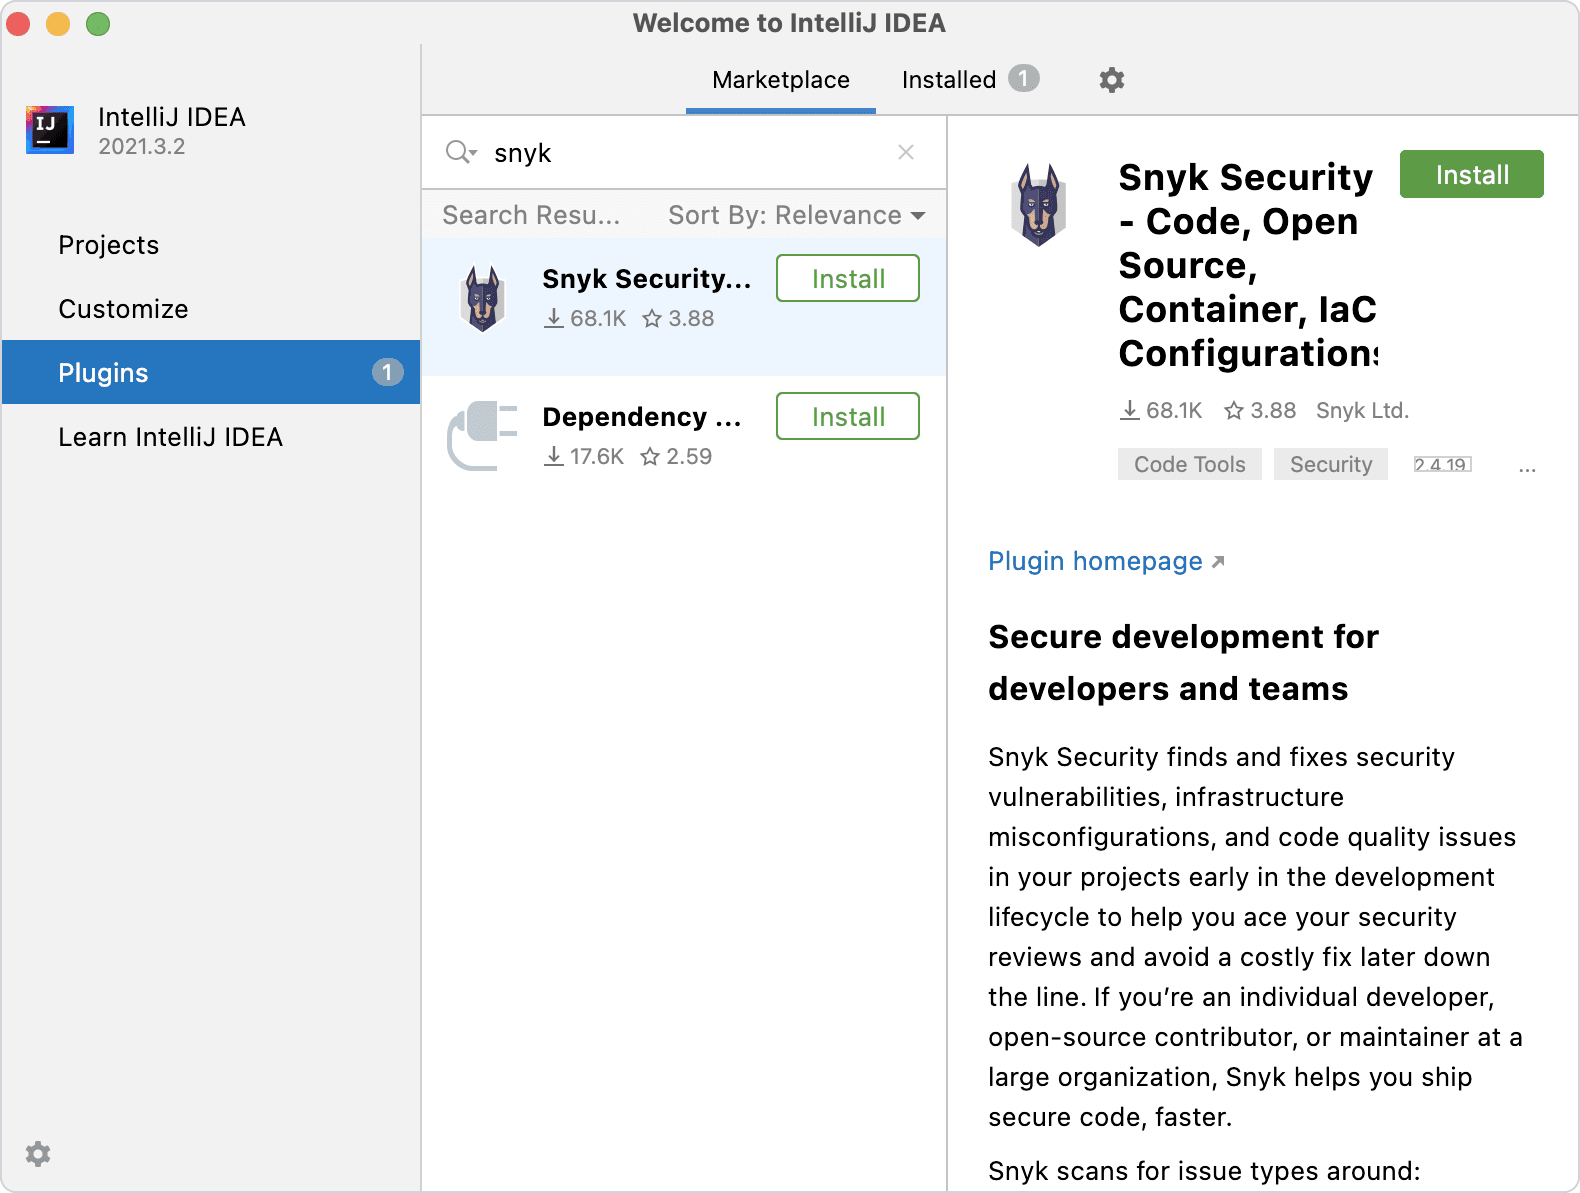Click the Plugins notification badge showing 1
The image size is (1580, 1193).
[388, 372]
